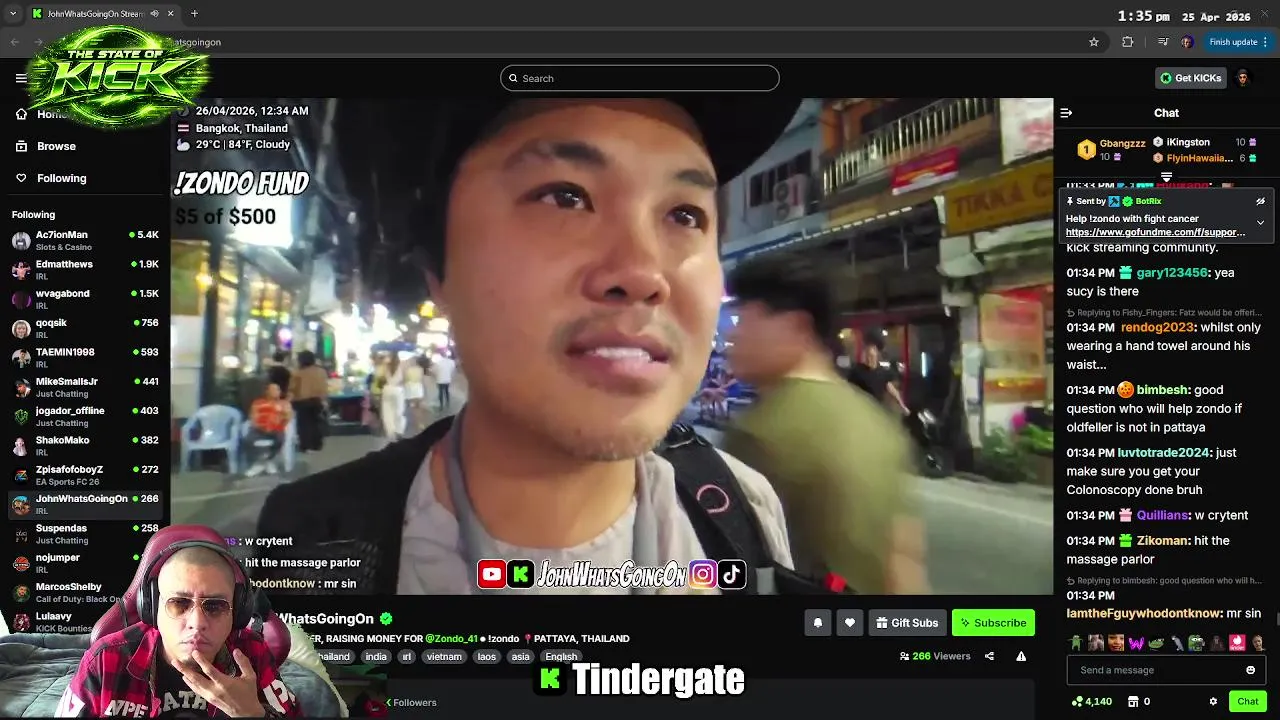1280x720 pixels.
Task: Click the green Chat send button
Action: 1247,701
